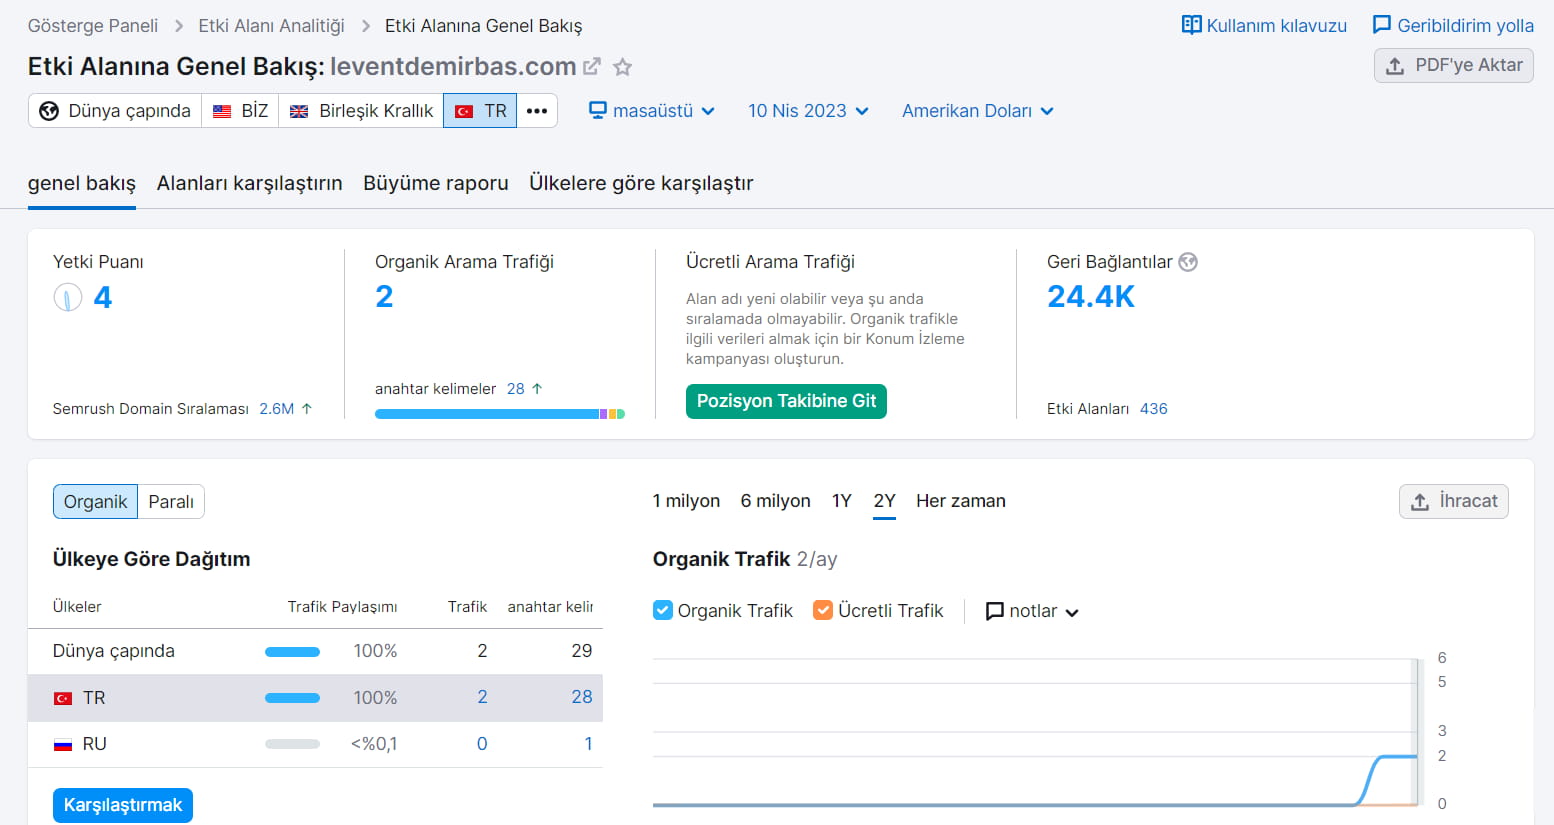Click the anahtar kelimeler 28 value
The height and width of the screenshot is (825, 1554).
coord(515,388)
